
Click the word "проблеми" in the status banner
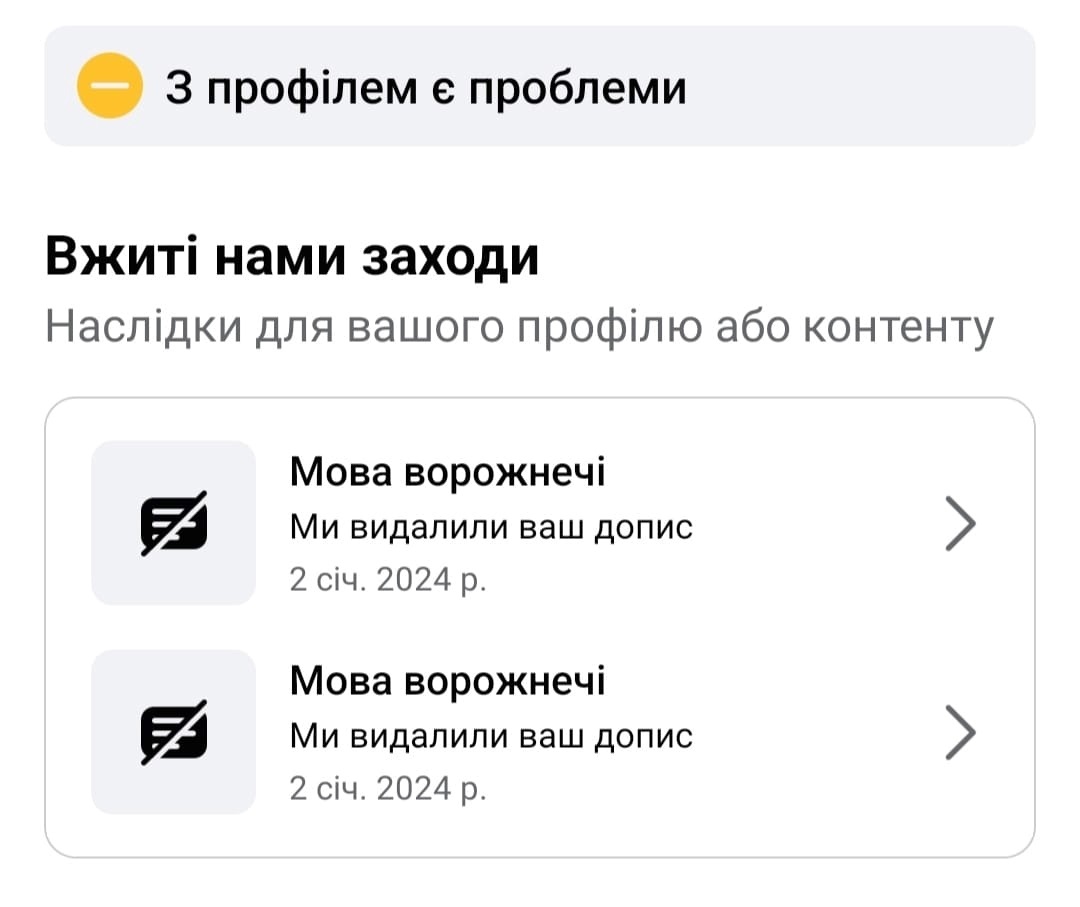pyautogui.click(x=578, y=88)
